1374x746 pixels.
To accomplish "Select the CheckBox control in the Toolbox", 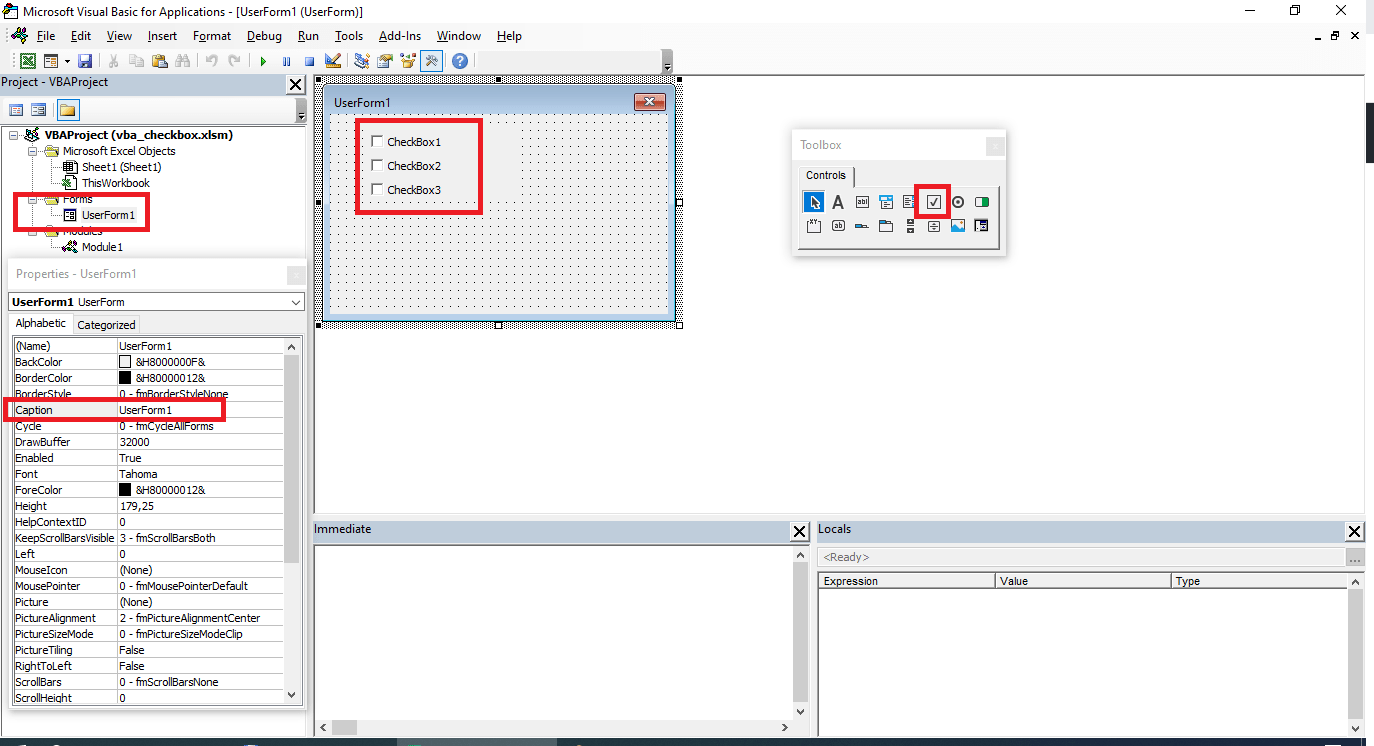I will coord(932,201).
